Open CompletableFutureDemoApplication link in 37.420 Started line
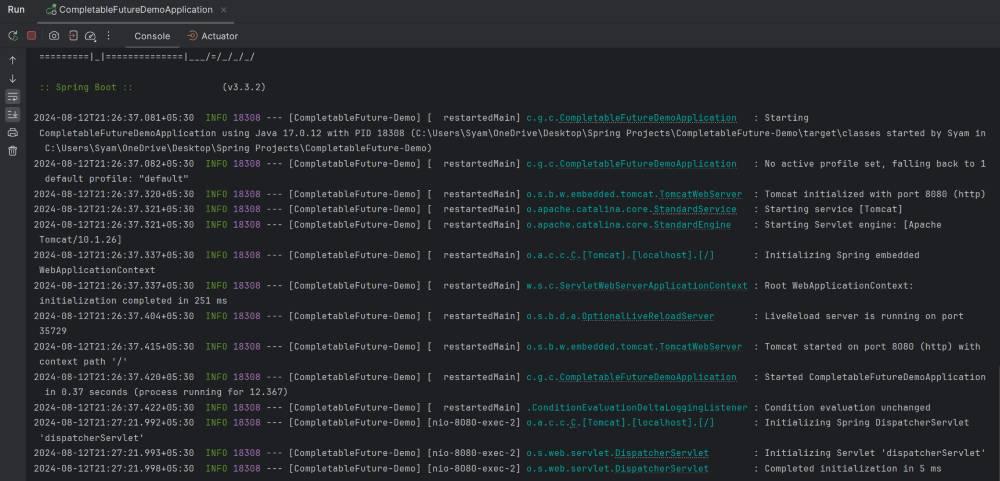The width and height of the screenshot is (1000, 481). click(647, 377)
